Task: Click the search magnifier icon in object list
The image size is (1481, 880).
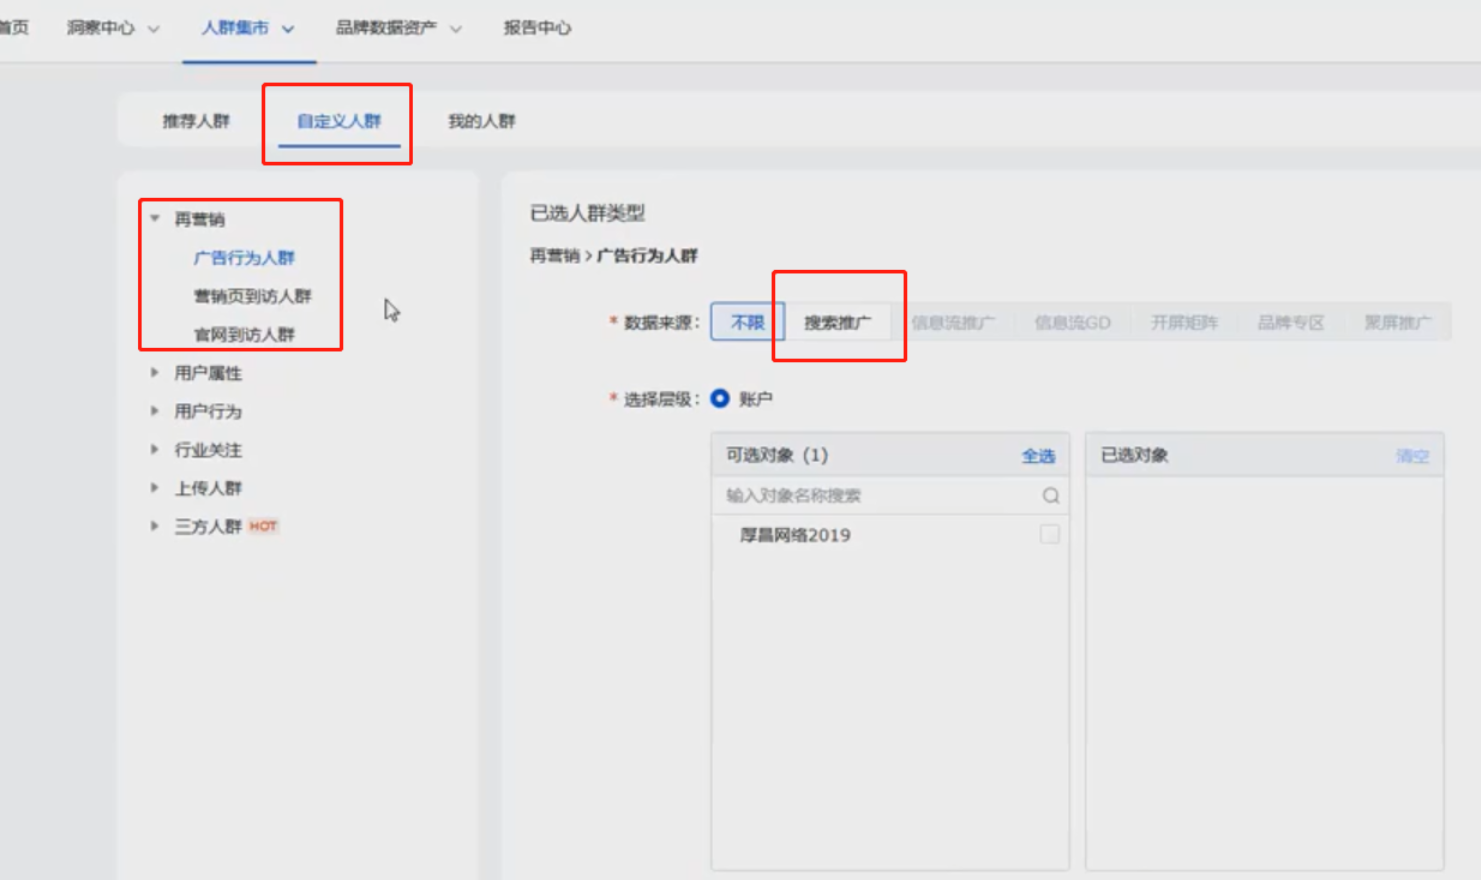Action: [1050, 496]
